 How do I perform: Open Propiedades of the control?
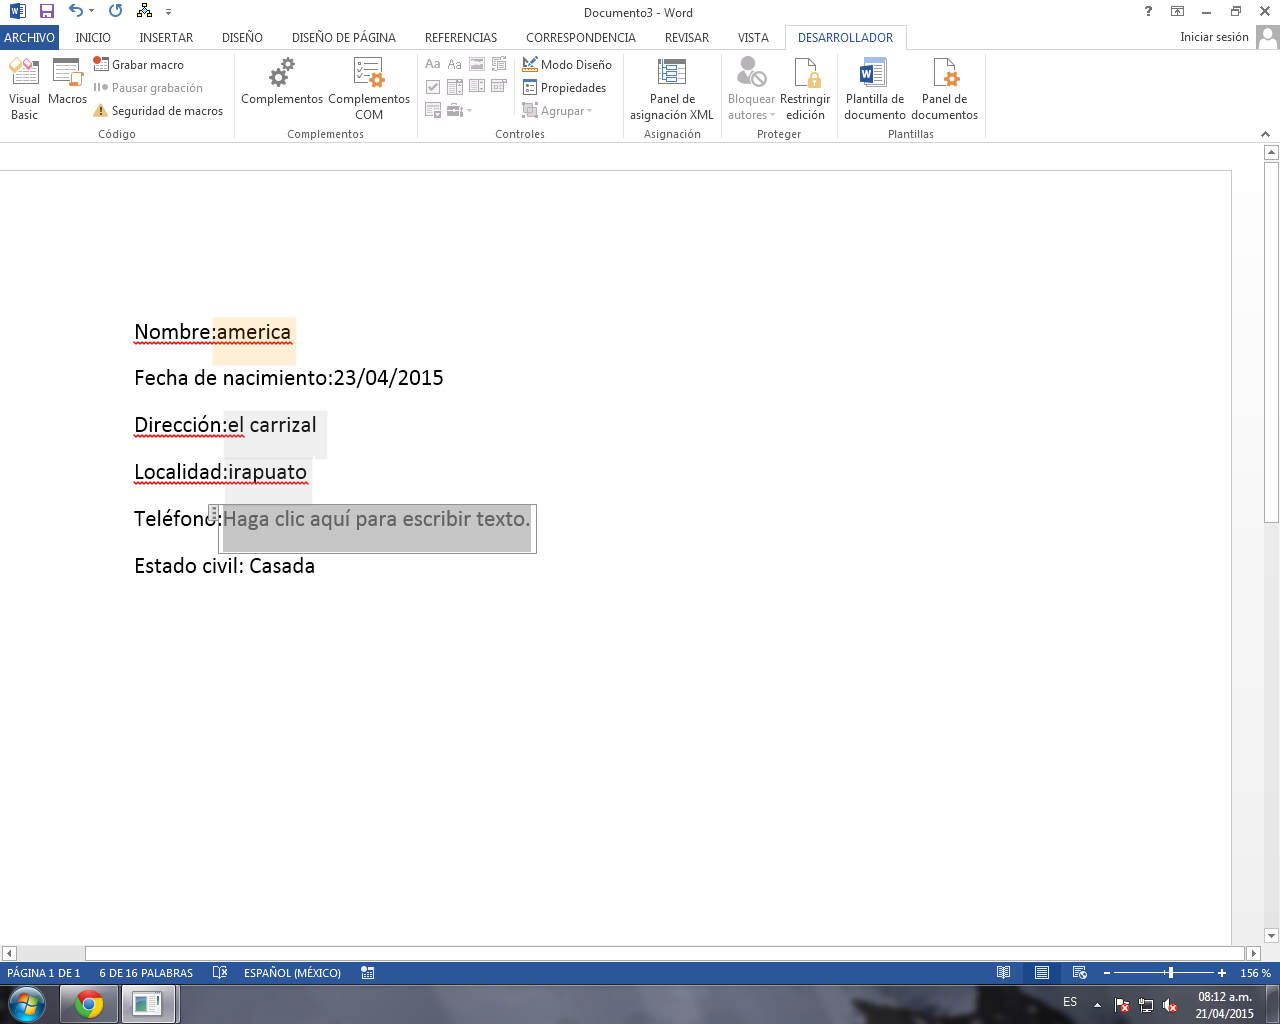564,88
